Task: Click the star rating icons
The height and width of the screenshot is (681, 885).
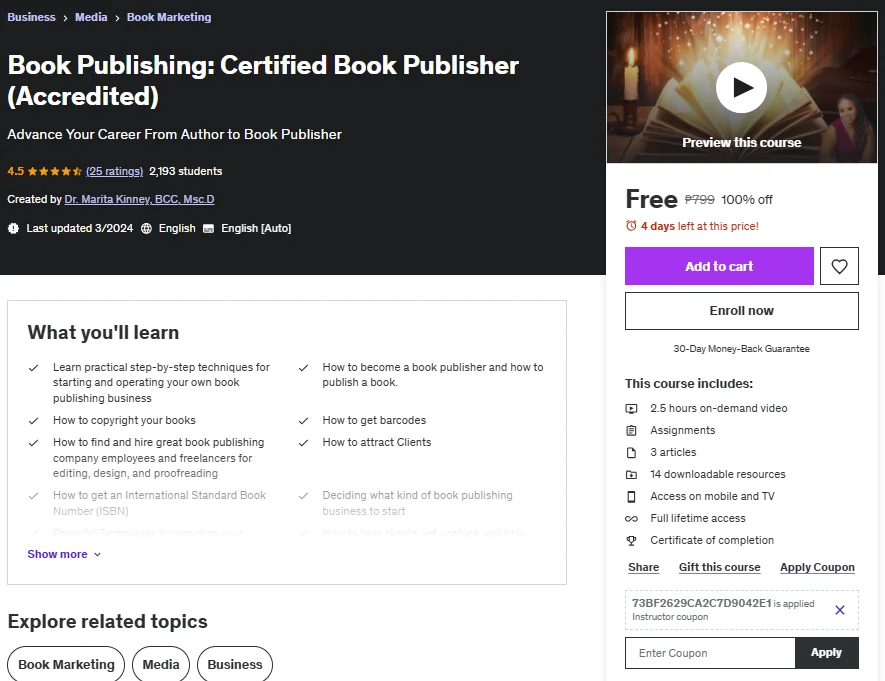Action: coord(54,171)
